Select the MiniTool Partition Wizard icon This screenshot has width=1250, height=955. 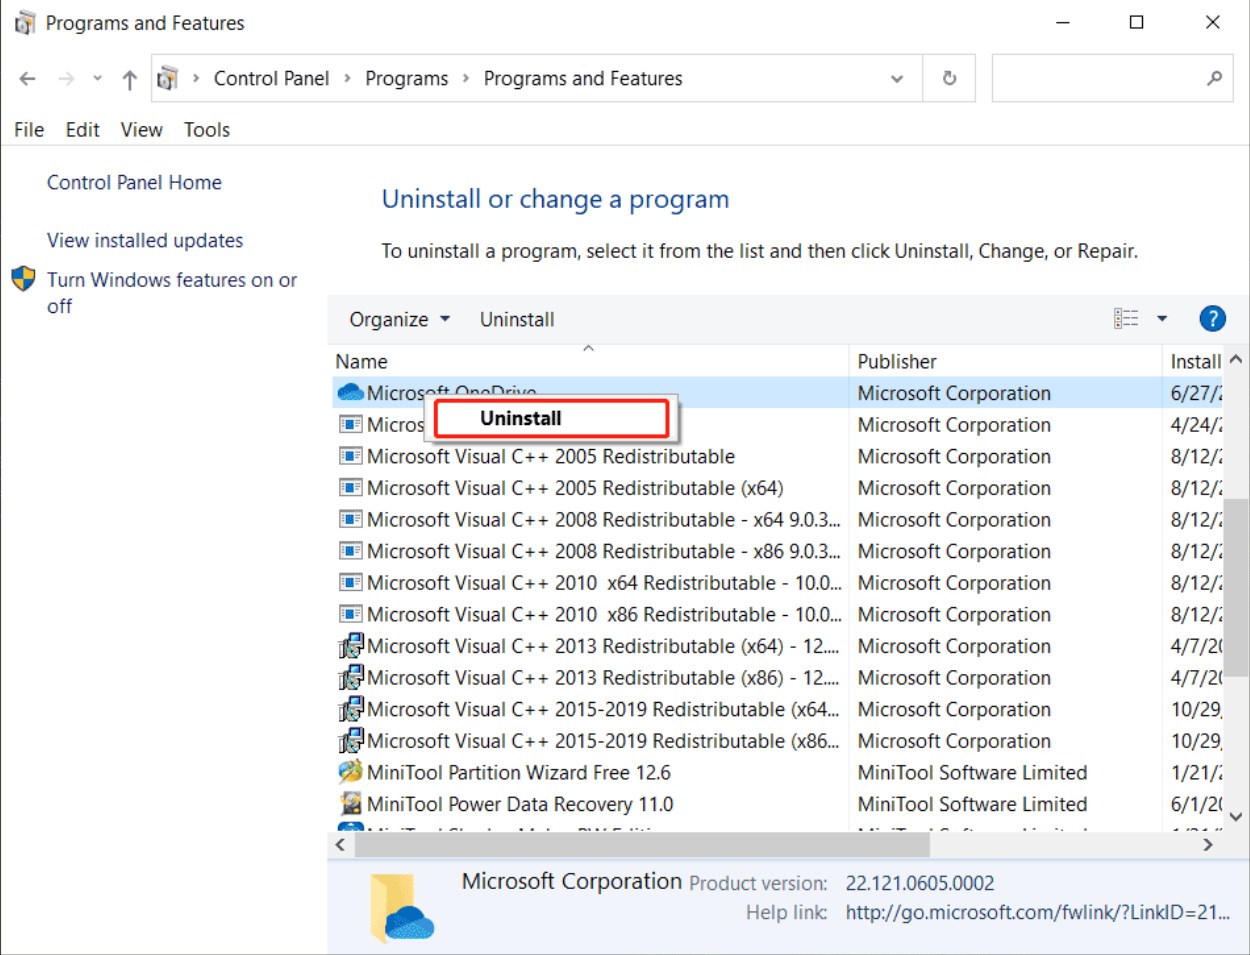pyautogui.click(x=350, y=772)
